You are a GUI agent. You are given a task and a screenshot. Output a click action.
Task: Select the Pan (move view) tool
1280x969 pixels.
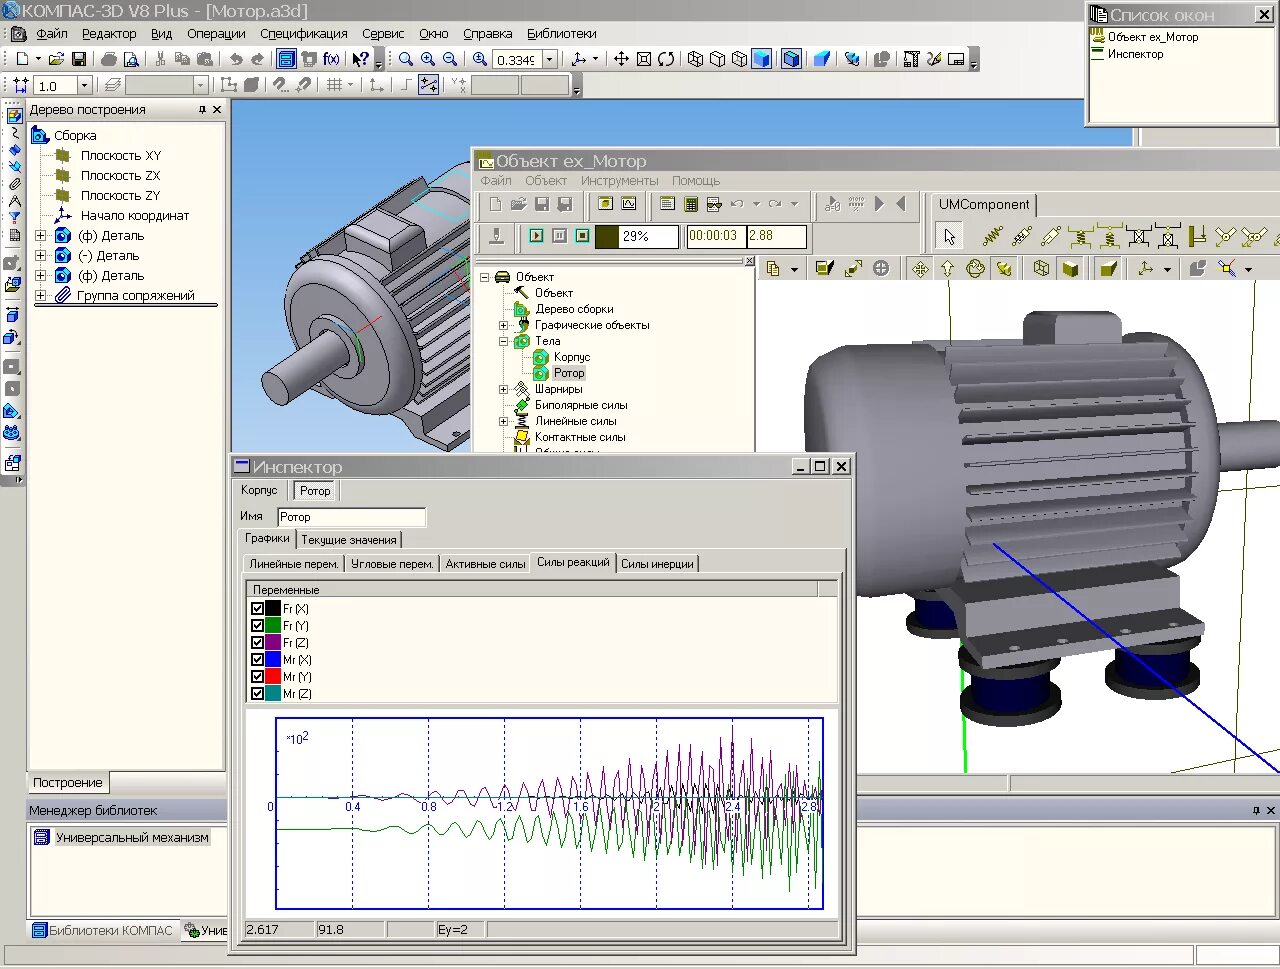pyautogui.click(x=621, y=60)
